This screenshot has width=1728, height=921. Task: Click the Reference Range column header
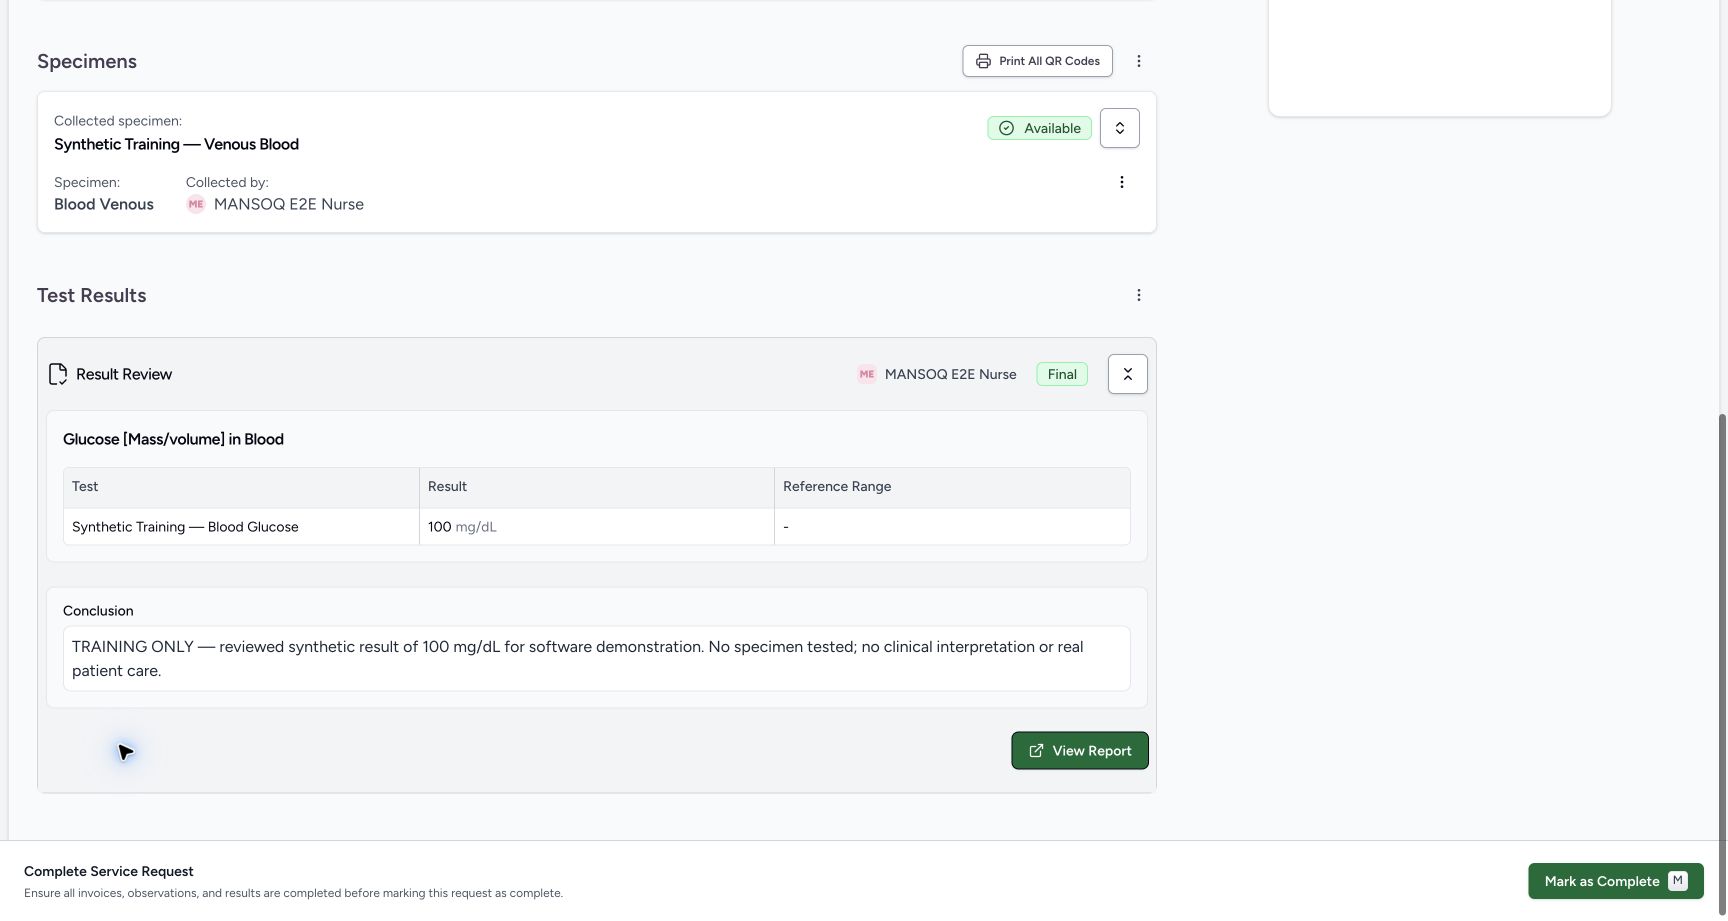952,487
